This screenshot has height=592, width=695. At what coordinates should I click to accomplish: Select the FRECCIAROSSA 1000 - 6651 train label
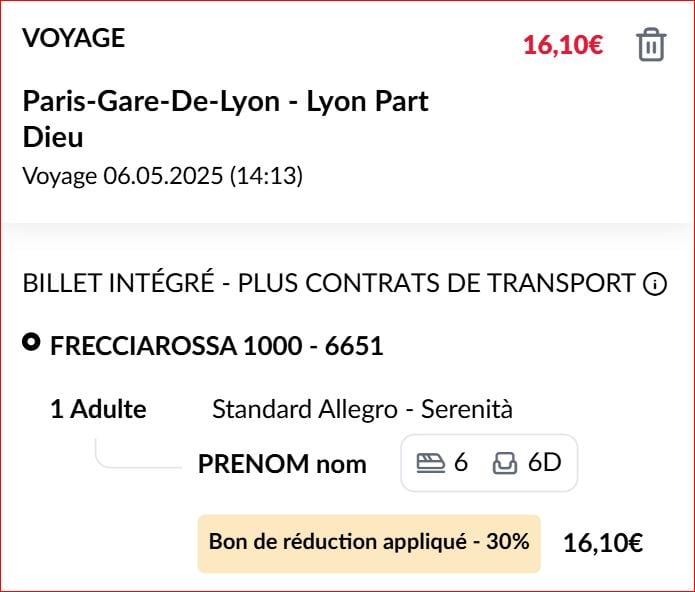(217, 346)
